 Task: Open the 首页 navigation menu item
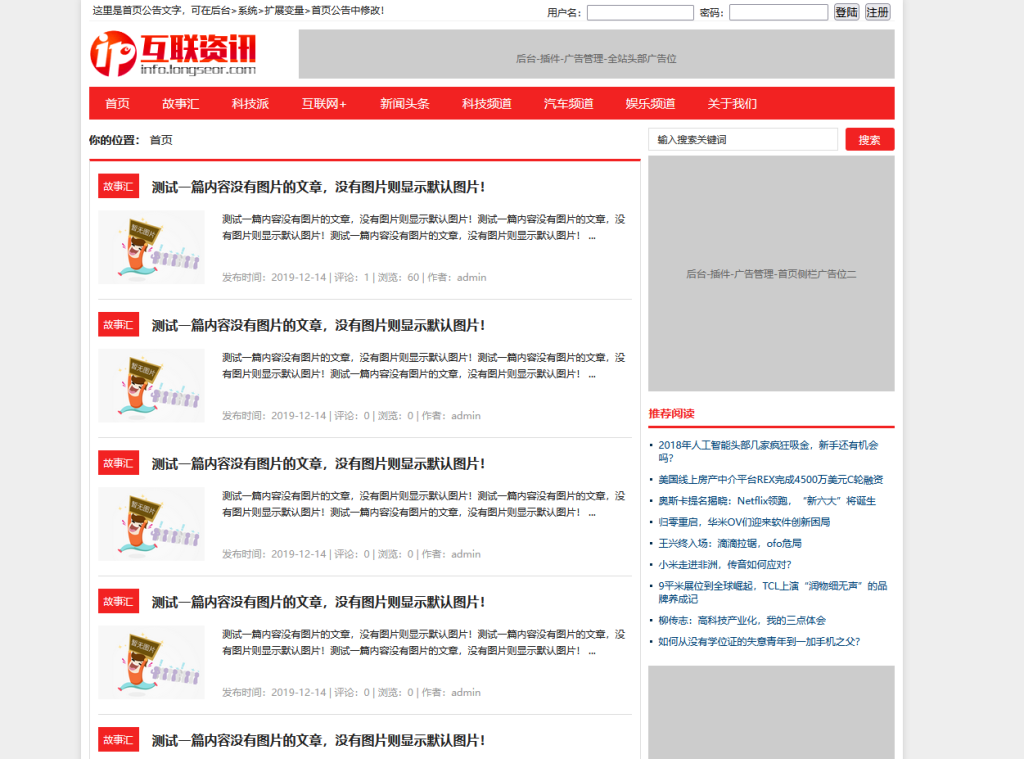click(117, 103)
